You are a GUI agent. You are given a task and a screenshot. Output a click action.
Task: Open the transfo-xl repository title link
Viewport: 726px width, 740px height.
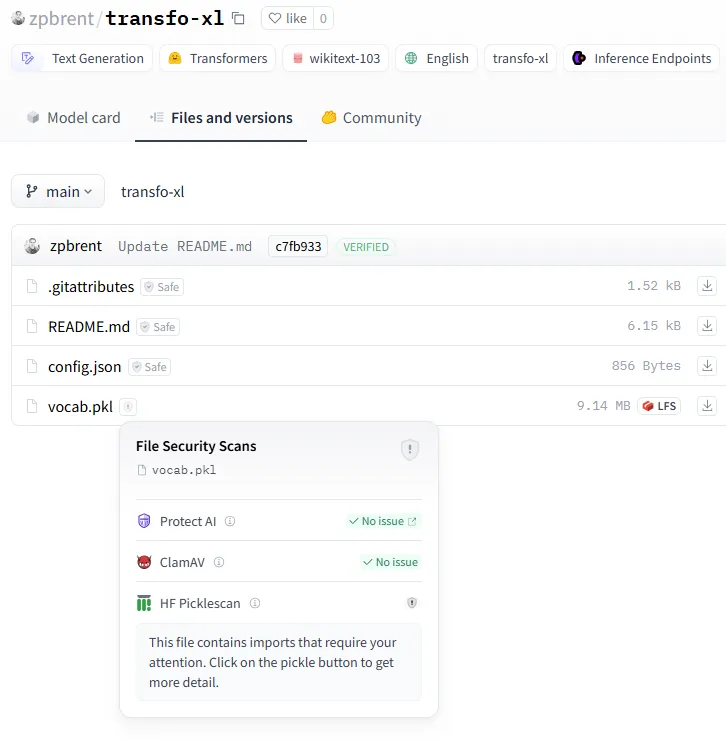tap(164, 18)
